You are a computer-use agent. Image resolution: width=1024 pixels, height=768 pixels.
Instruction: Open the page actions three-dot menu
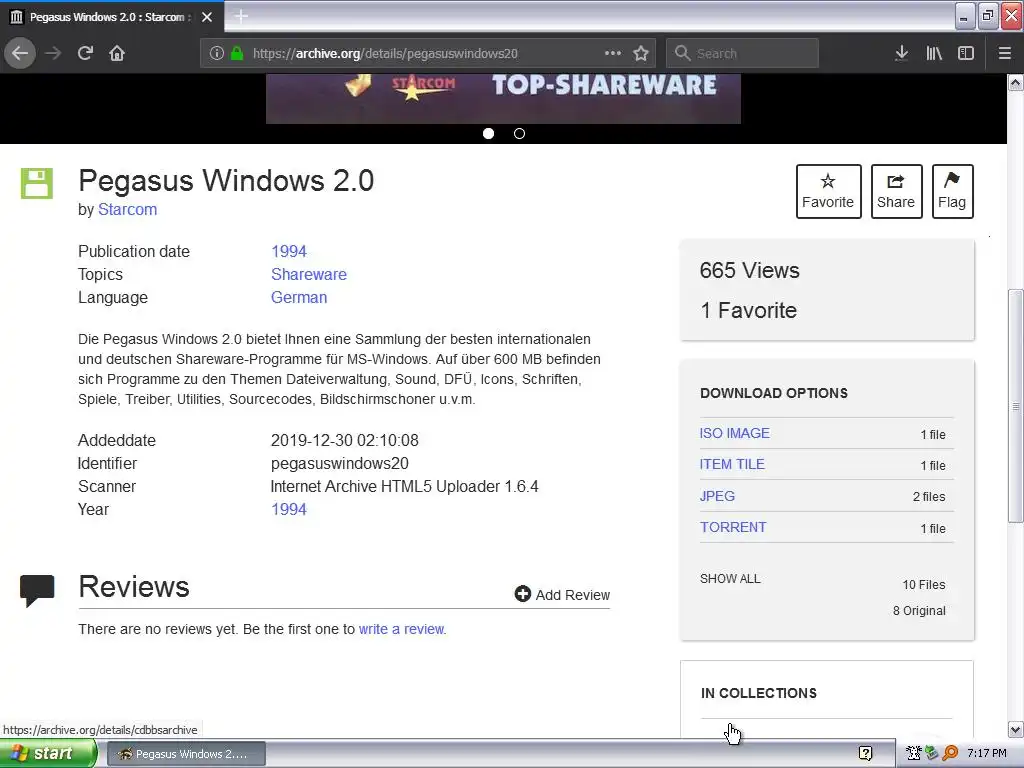pyautogui.click(x=613, y=53)
